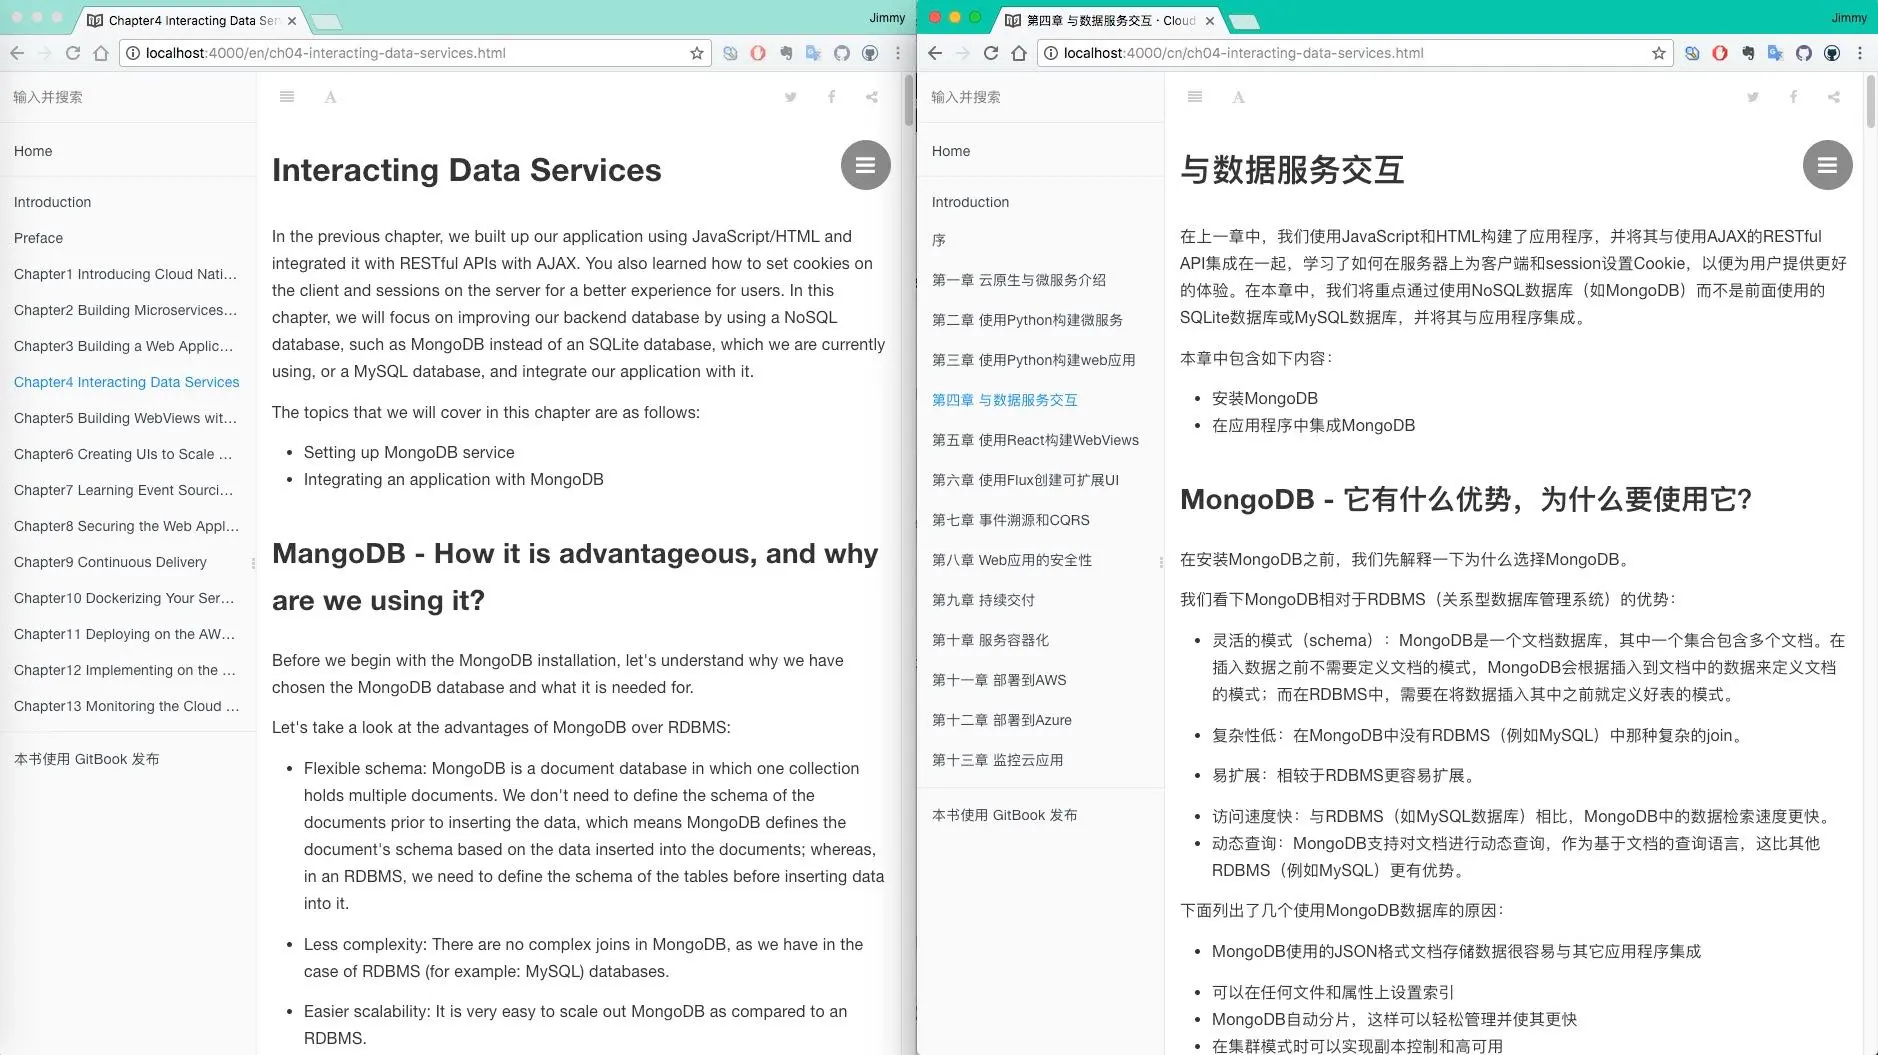The height and width of the screenshot is (1055, 1878).
Task: Open 第十二章 部署到Azure
Action: pos(1002,720)
